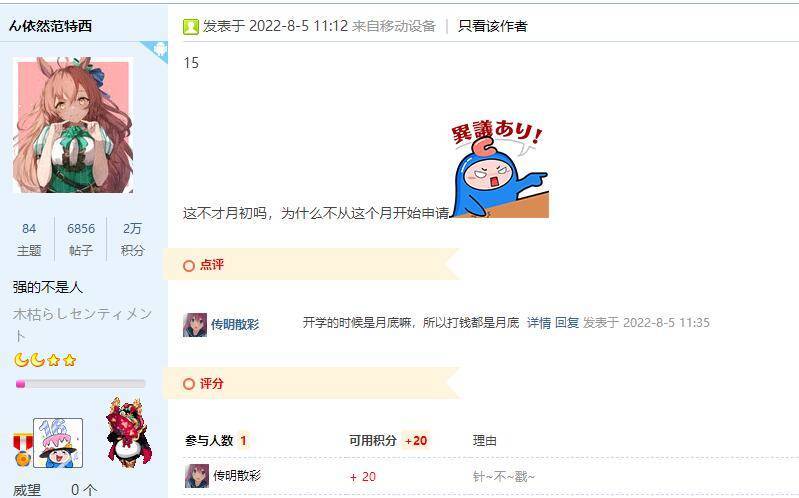Viewport: 799px width, 498px height.
Task: Click the Android device badge icon
Action: (158, 49)
